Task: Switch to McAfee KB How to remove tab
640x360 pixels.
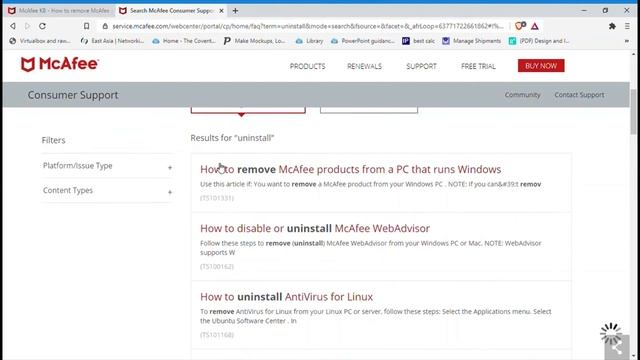Action: [x=59, y=11]
